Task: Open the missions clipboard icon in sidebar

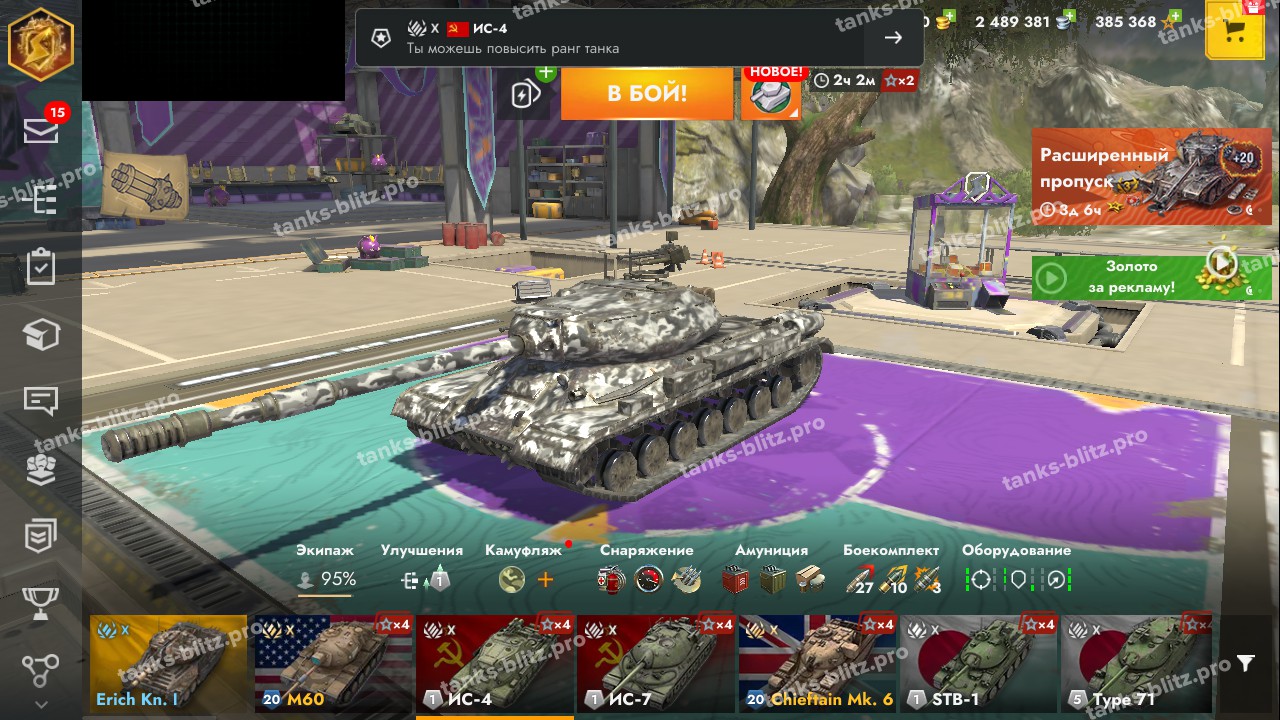Action: [x=41, y=267]
